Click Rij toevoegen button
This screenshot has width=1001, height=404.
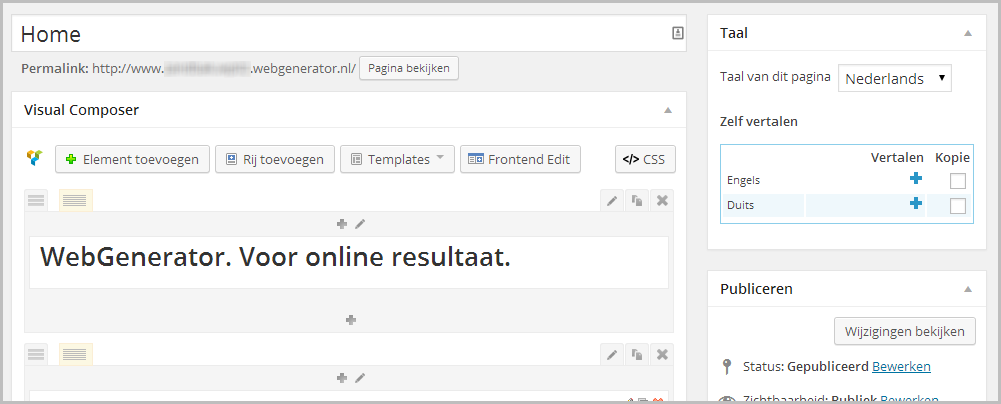pos(275,159)
